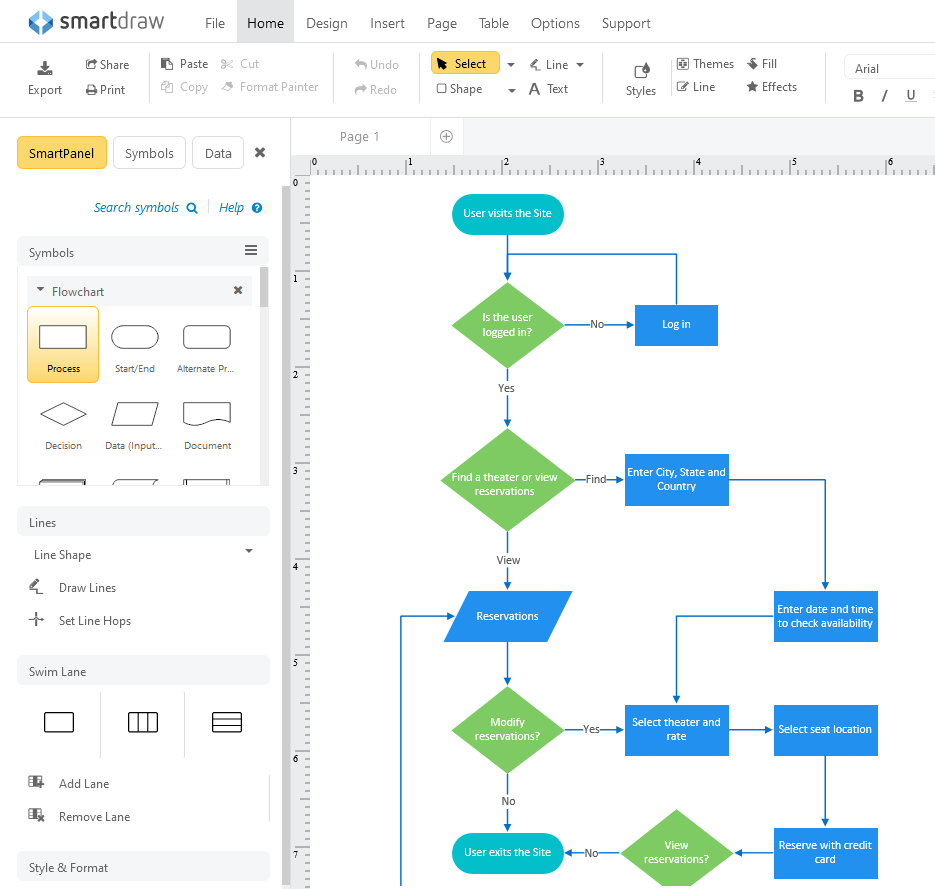Select the Process symbol

[x=63, y=345]
